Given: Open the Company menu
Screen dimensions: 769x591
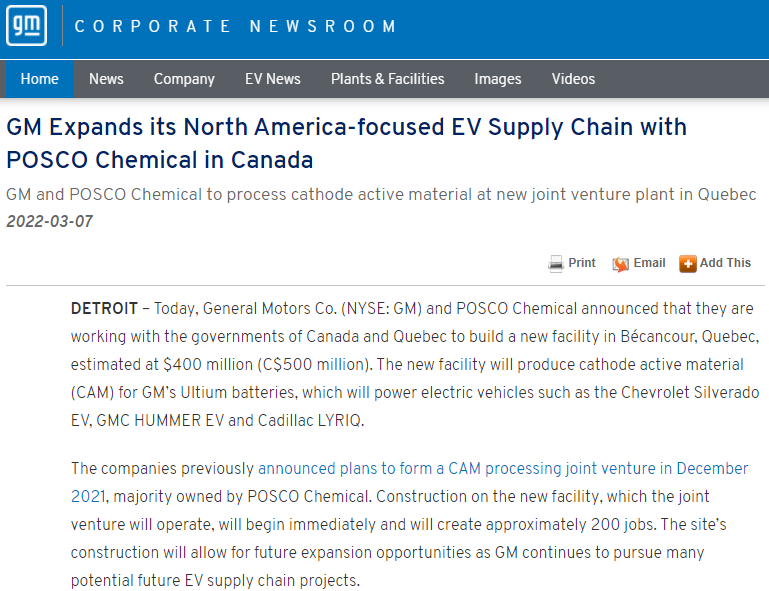Looking at the screenshot, I should pos(184,79).
